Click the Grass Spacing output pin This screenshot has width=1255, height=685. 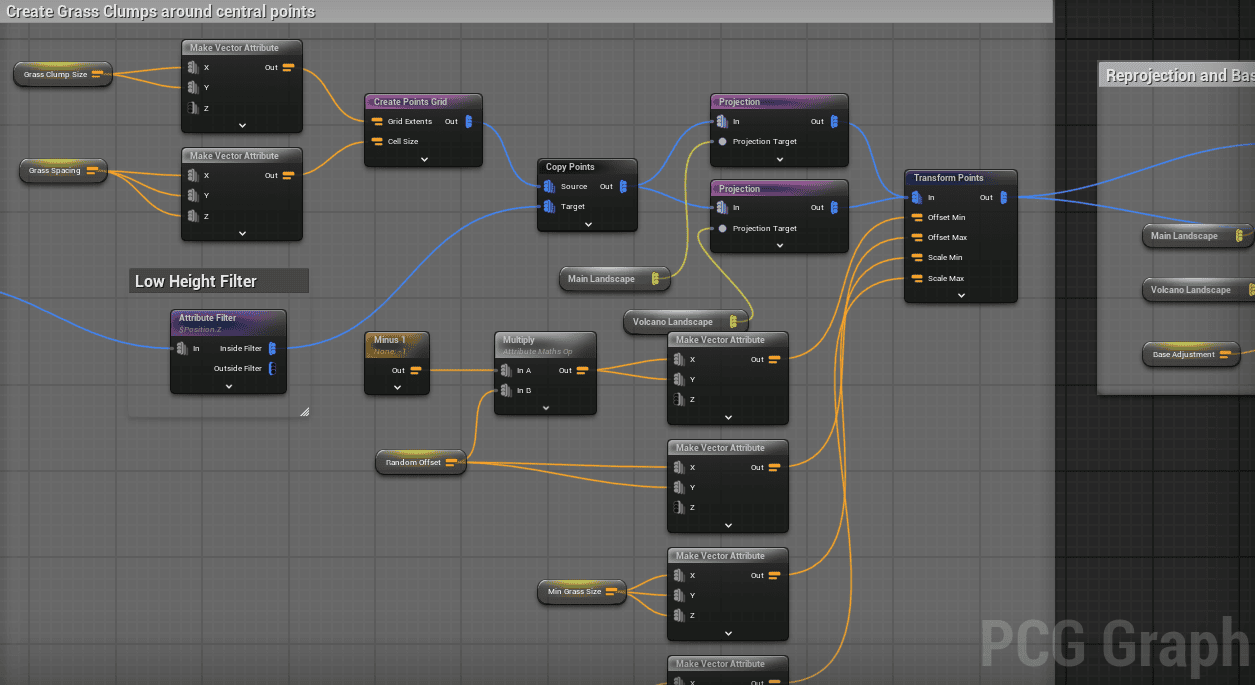tap(93, 171)
